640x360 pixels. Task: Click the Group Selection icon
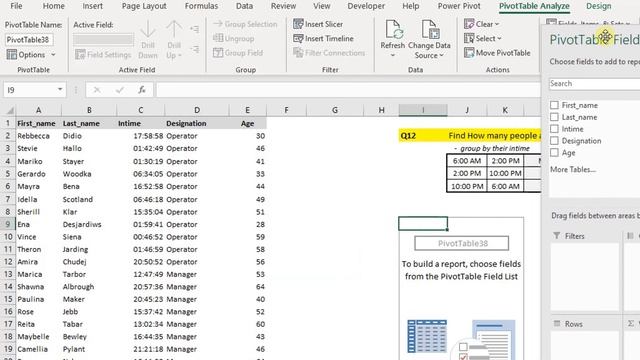[x=218, y=24]
